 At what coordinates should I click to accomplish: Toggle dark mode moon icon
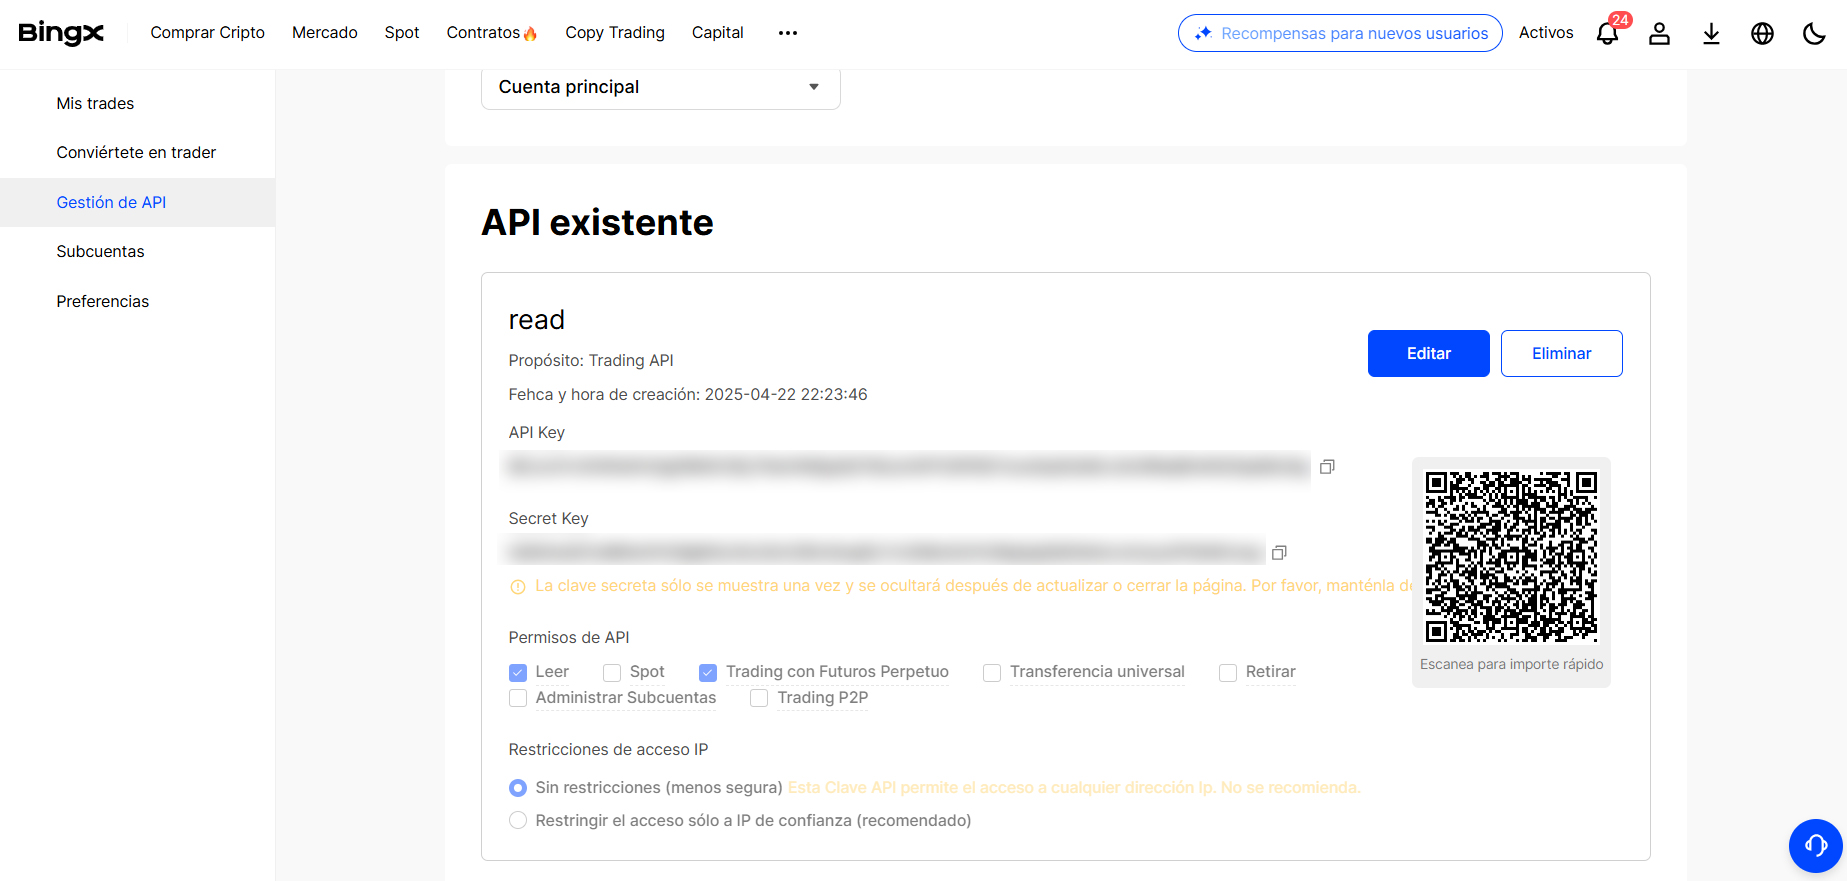pos(1813,34)
